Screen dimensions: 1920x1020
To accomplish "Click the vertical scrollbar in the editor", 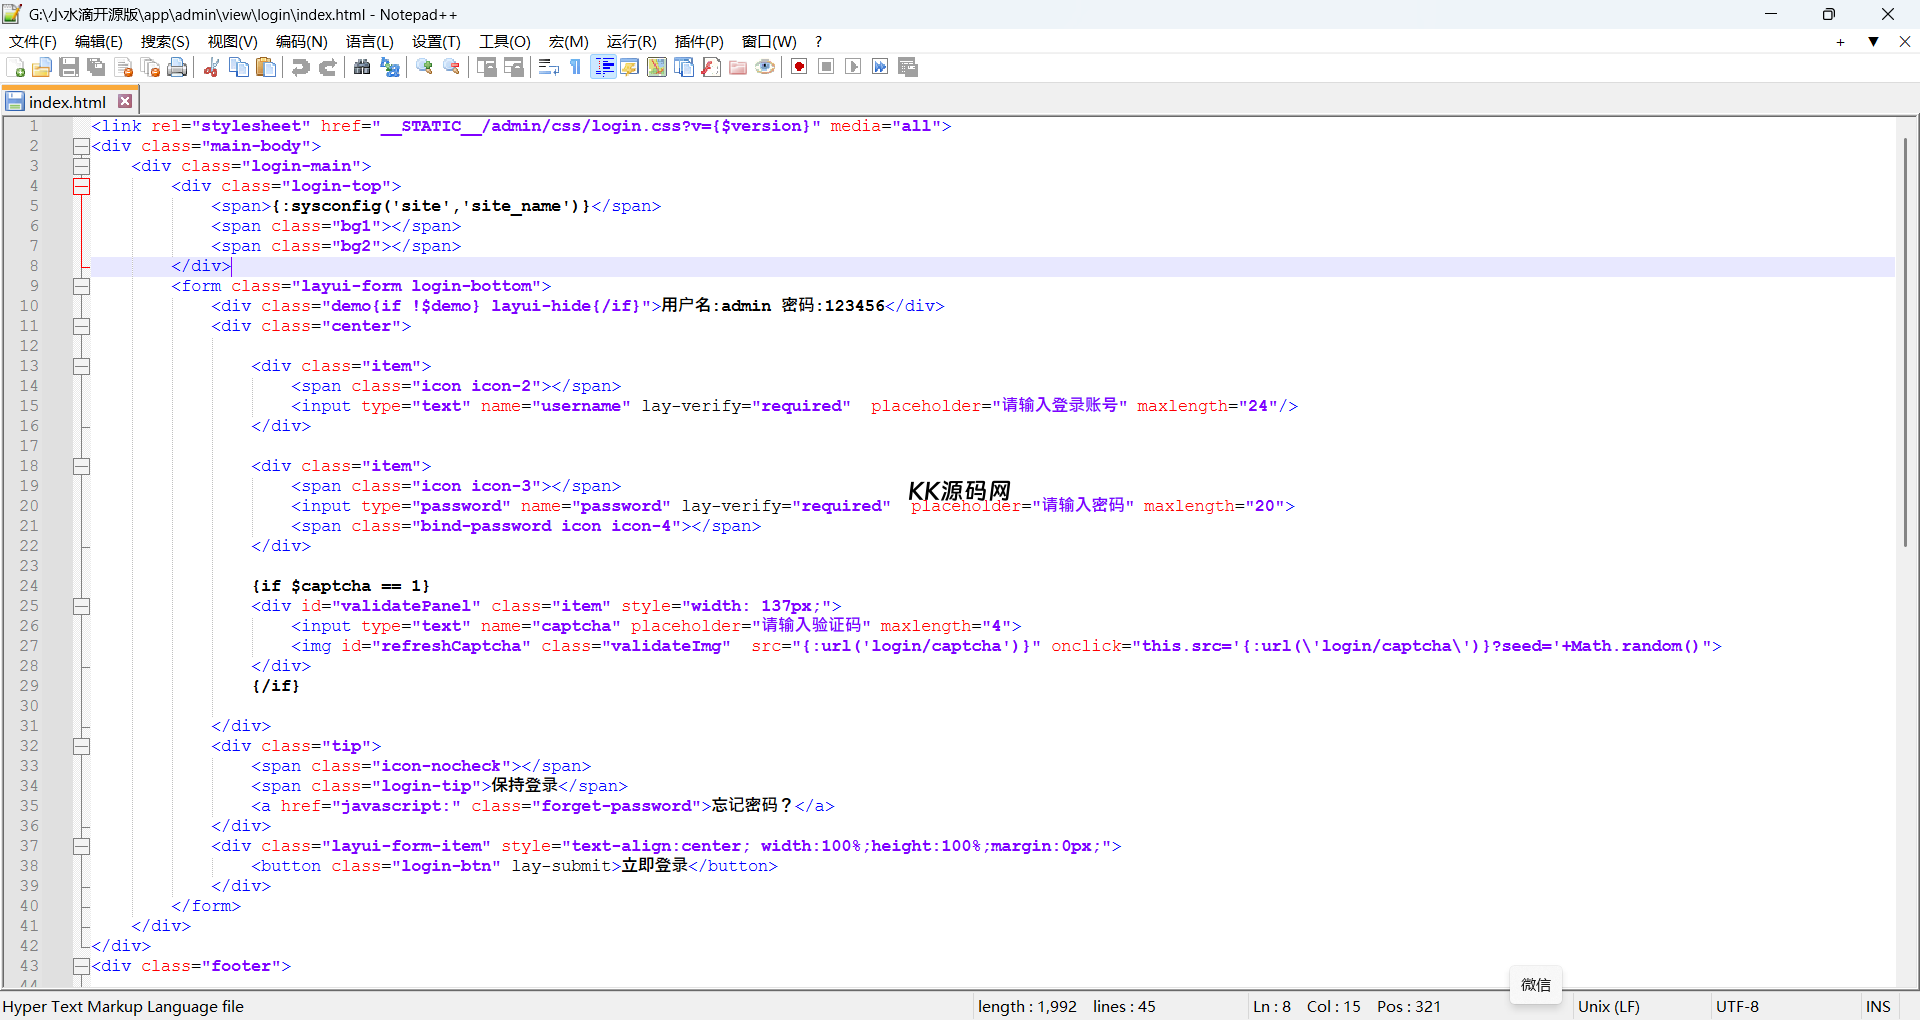I will pos(1905,340).
